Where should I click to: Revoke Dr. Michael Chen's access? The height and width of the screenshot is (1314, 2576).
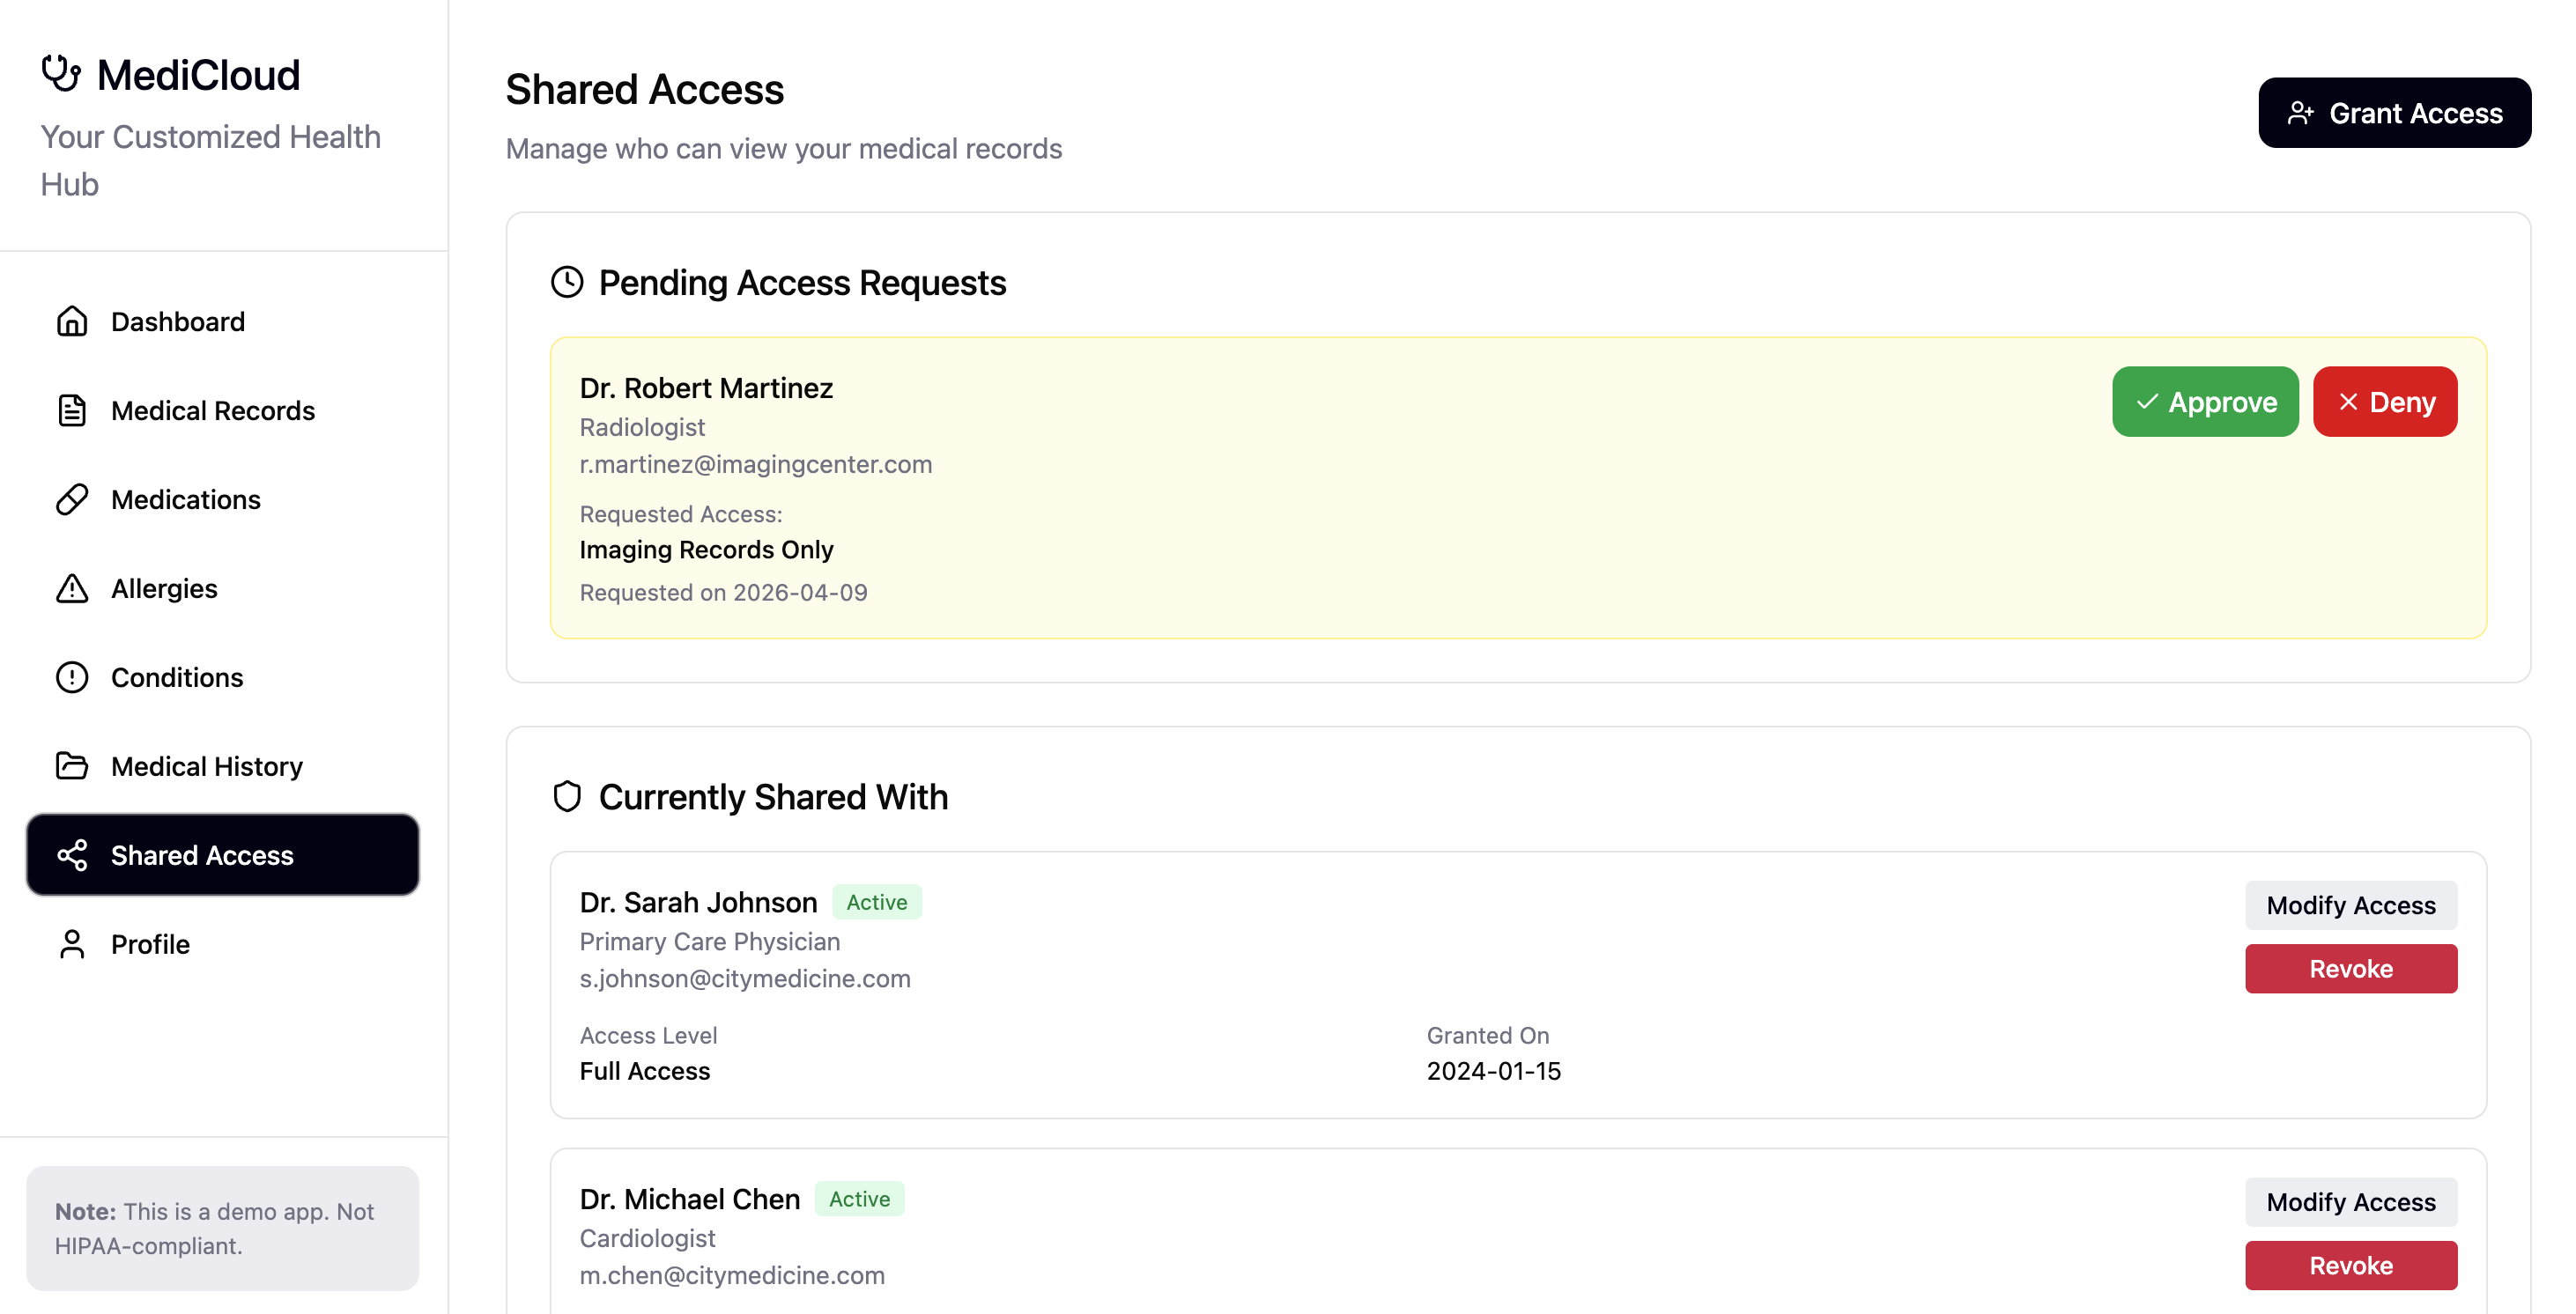point(2350,1266)
